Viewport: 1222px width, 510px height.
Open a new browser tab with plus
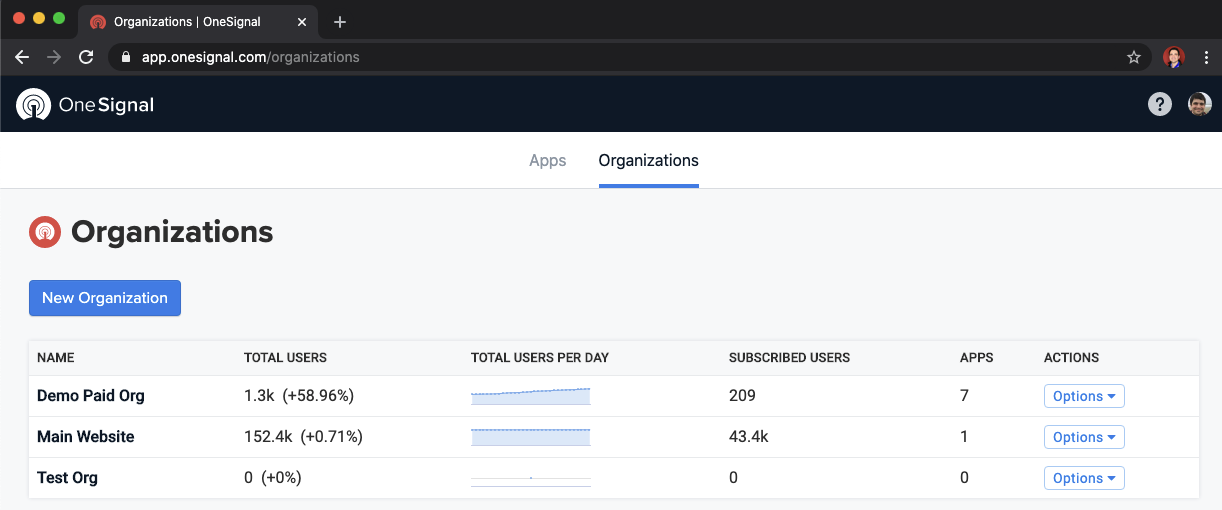click(340, 21)
